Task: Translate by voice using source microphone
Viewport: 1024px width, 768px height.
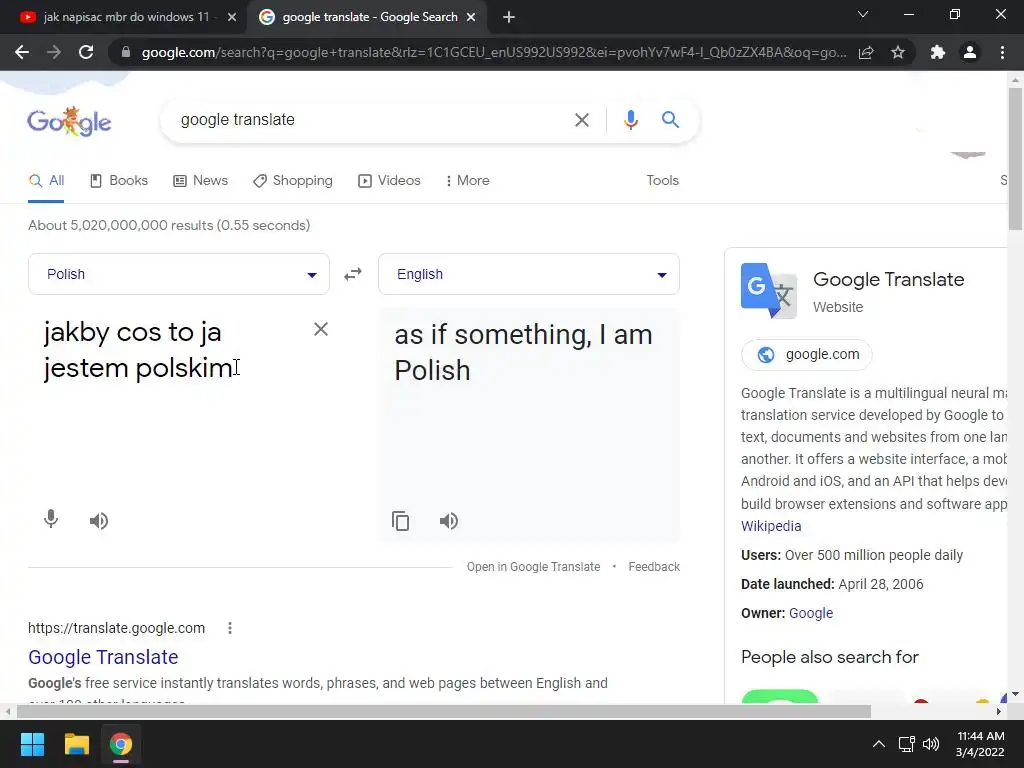Action: coord(51,520)
